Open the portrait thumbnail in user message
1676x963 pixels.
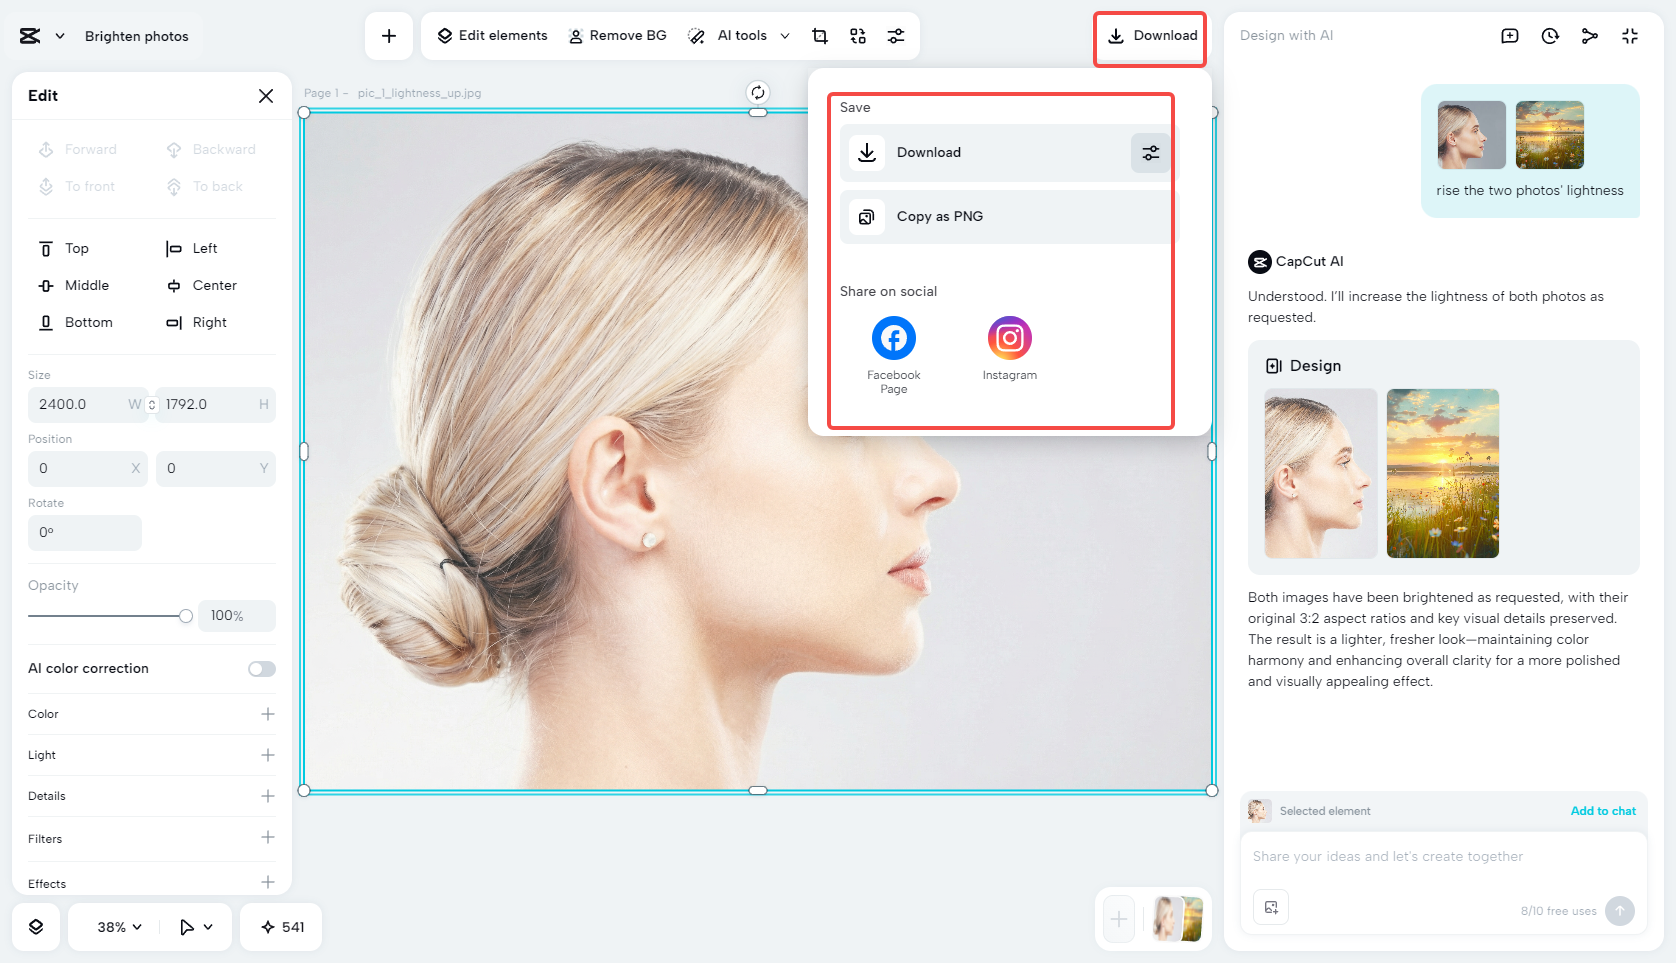tap(1472, 135)
